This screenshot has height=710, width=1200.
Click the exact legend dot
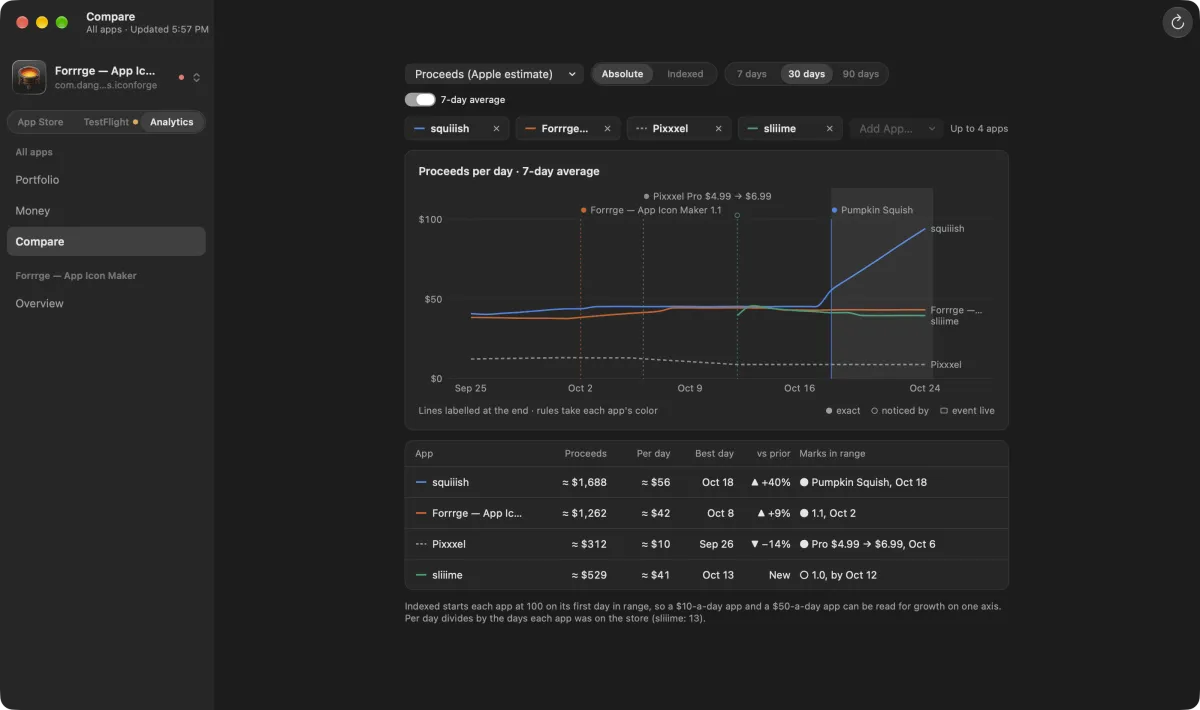[829, 411]
